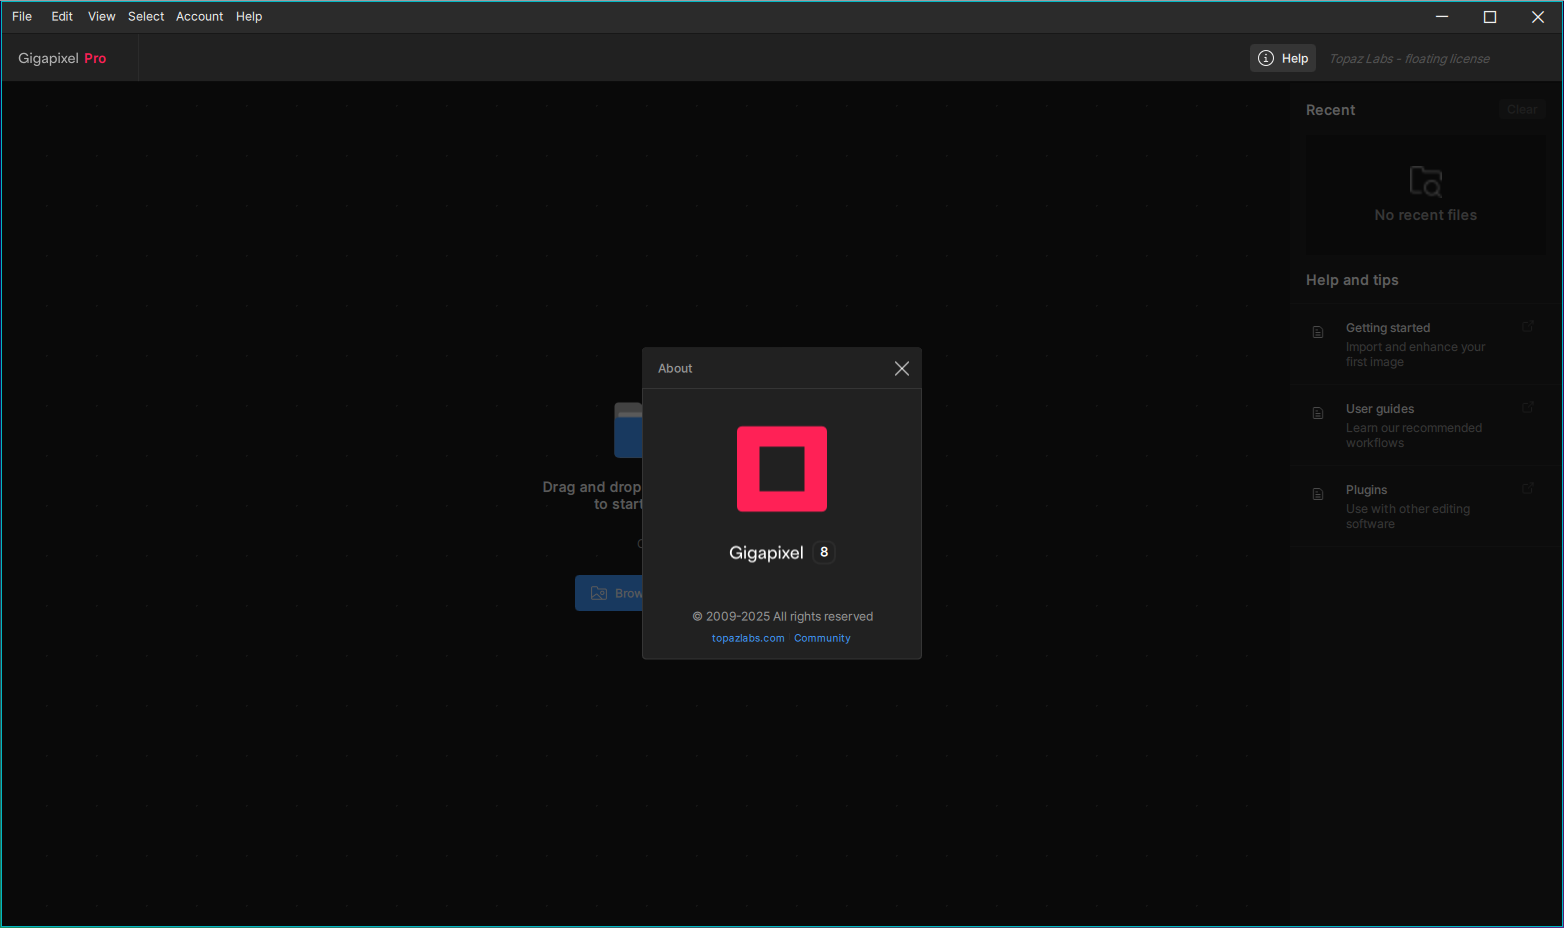
Task: Click the version 8 badge
Action: tap(824, 552)
